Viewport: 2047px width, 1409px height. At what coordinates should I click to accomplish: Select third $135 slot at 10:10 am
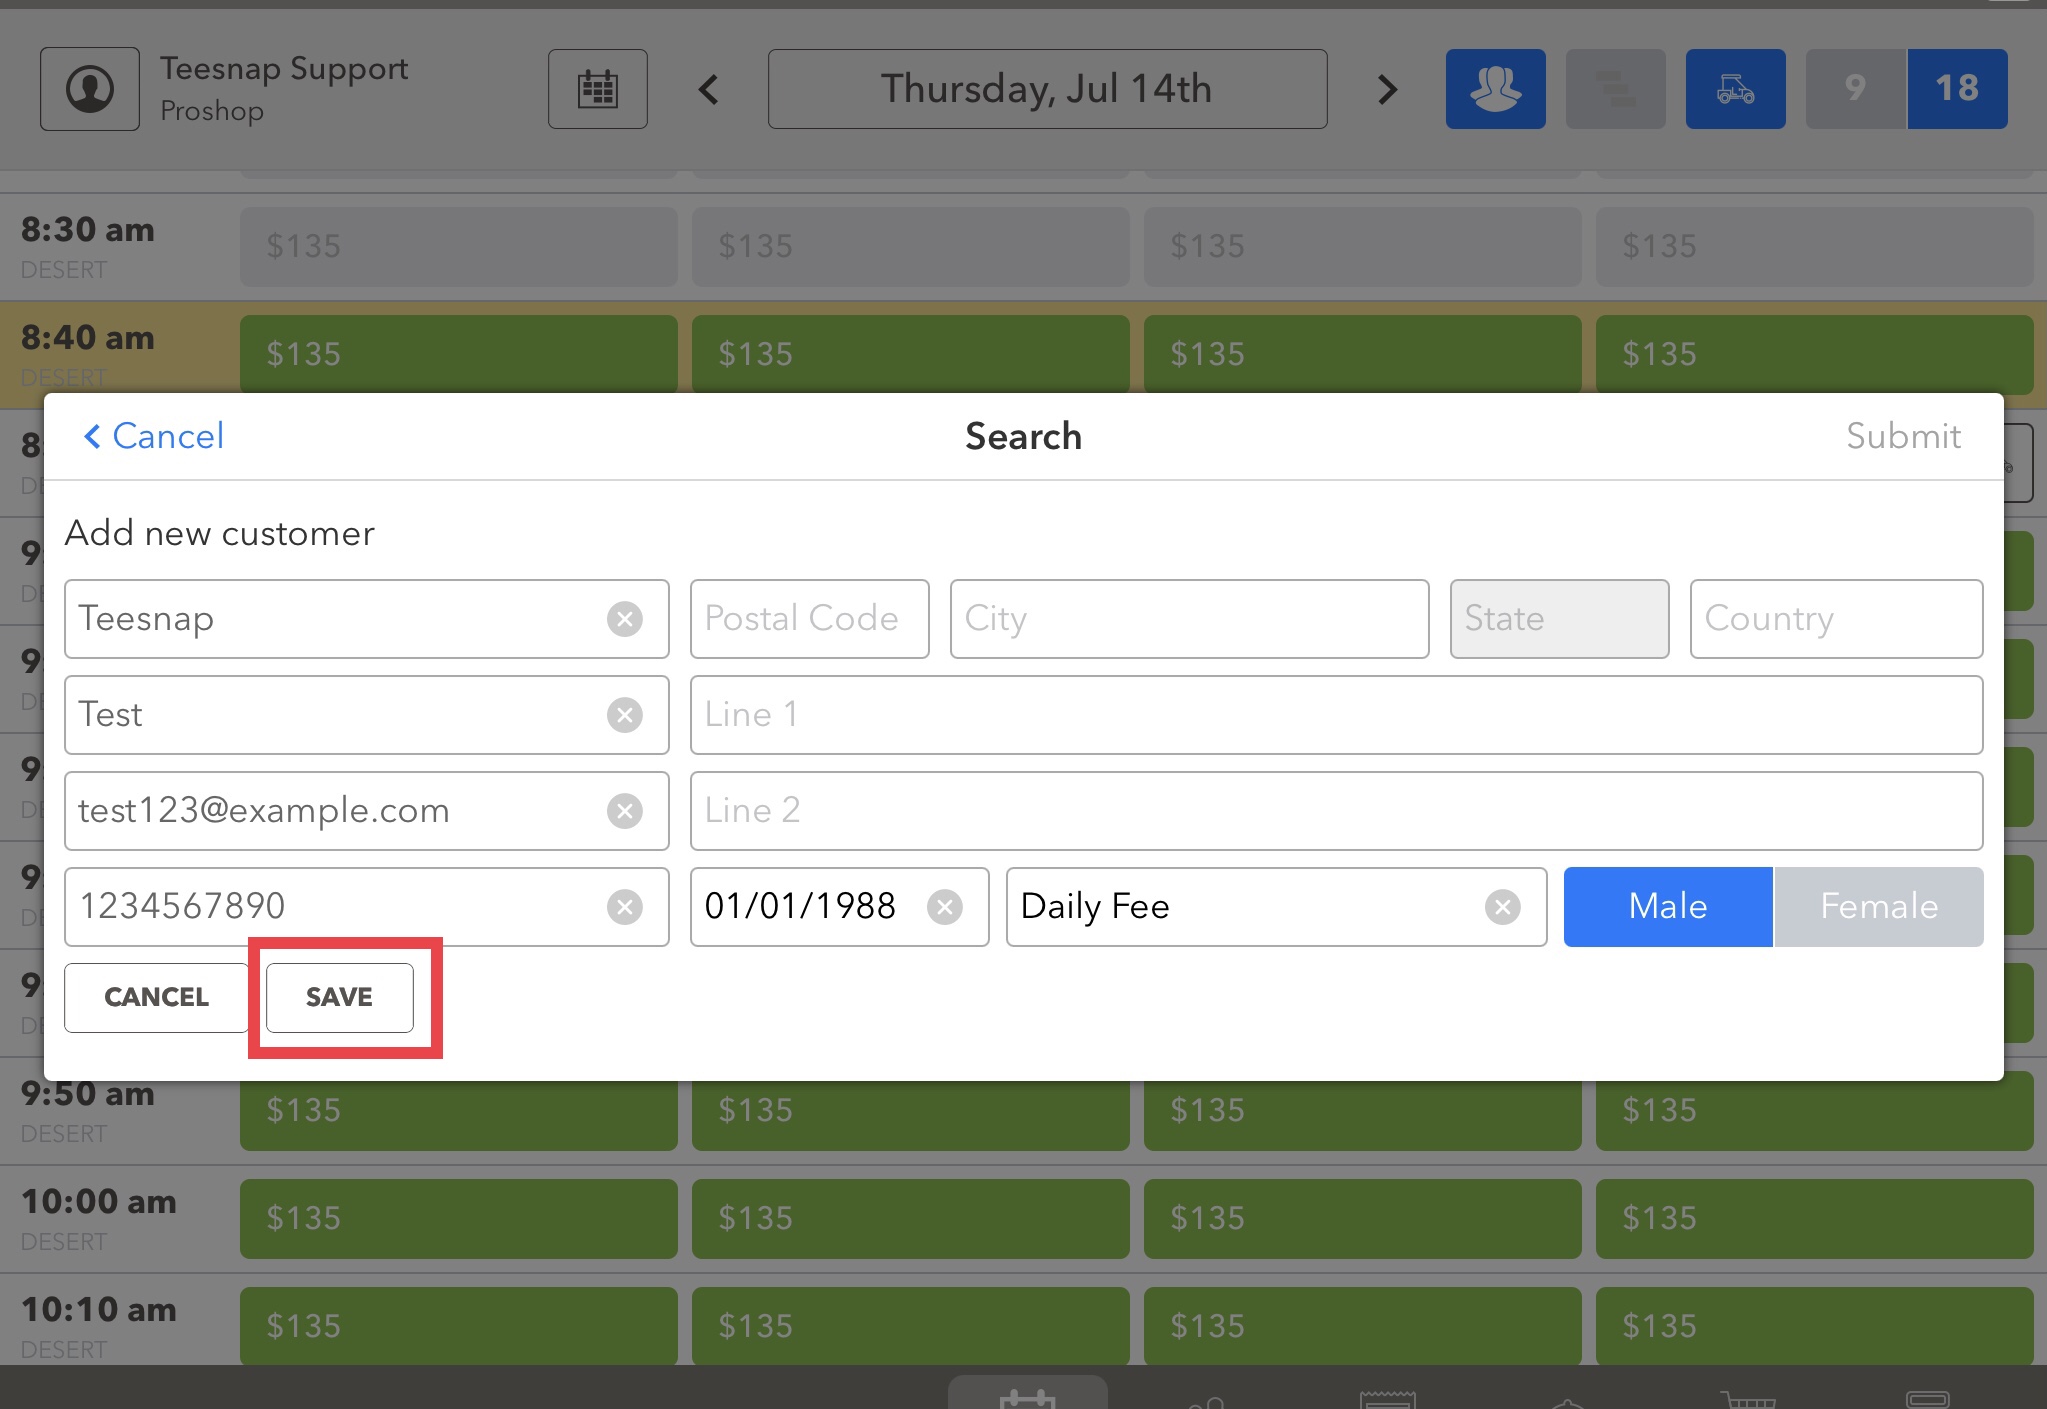click(1362, 1326)
